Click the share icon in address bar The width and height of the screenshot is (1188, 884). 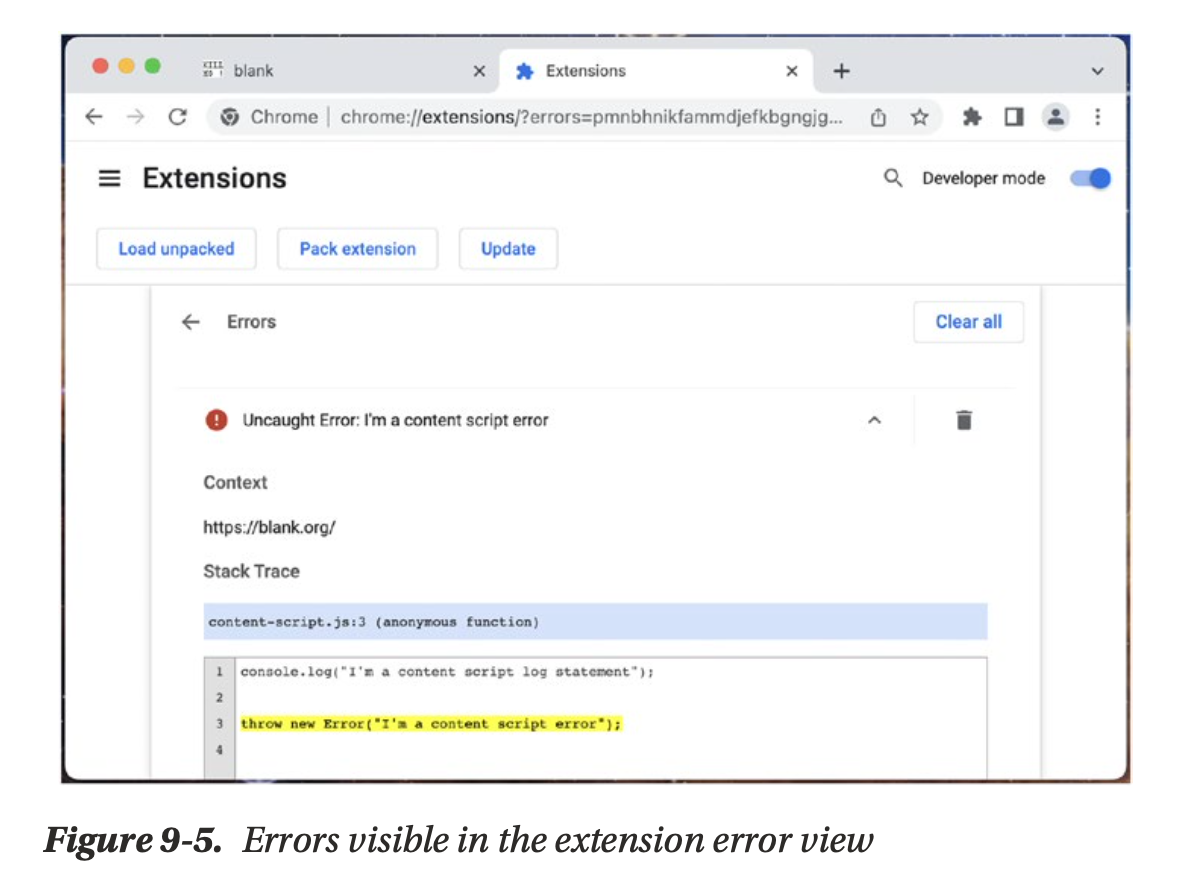(x=878, y=117)
